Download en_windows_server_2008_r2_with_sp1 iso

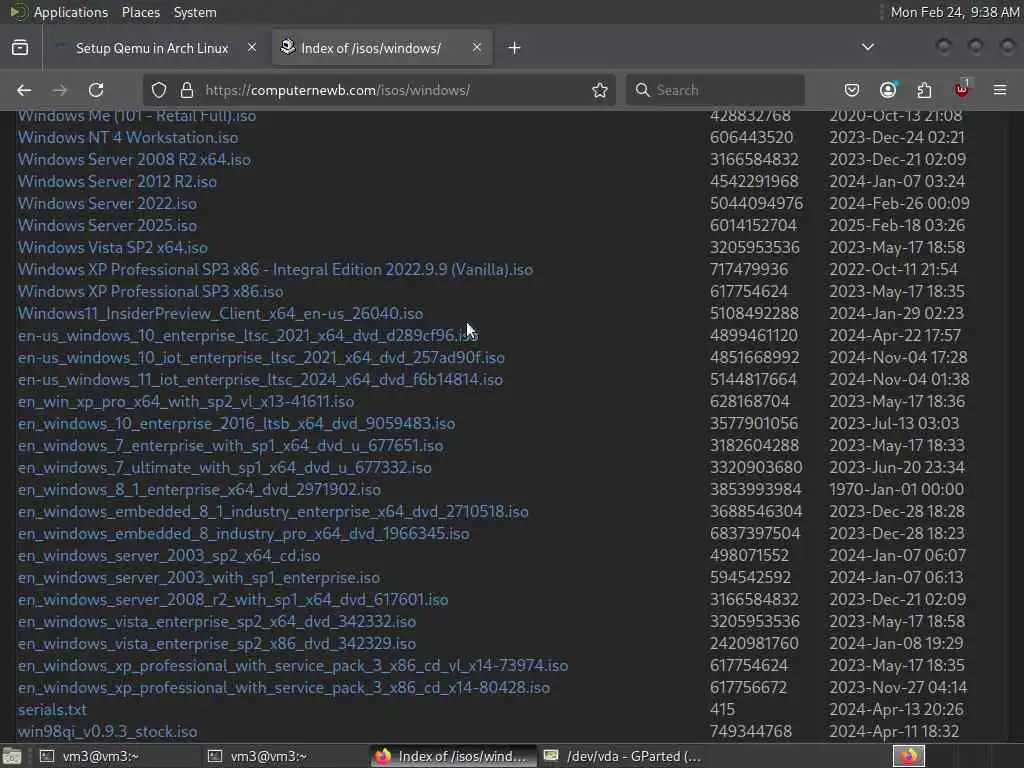pyautogui.click(x=233, y=600)
